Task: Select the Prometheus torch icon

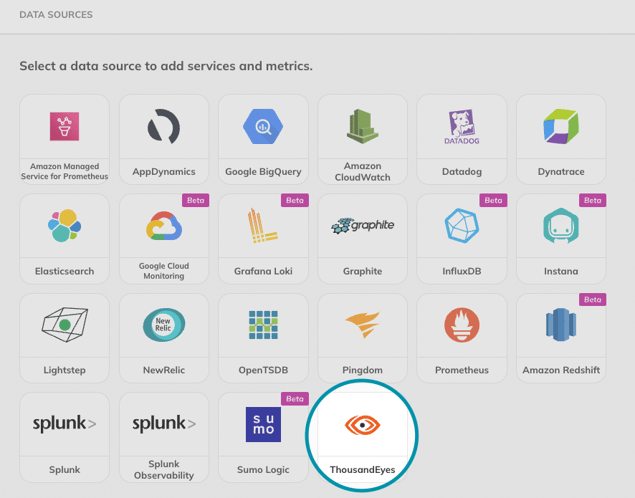Action: coord(462,325)
